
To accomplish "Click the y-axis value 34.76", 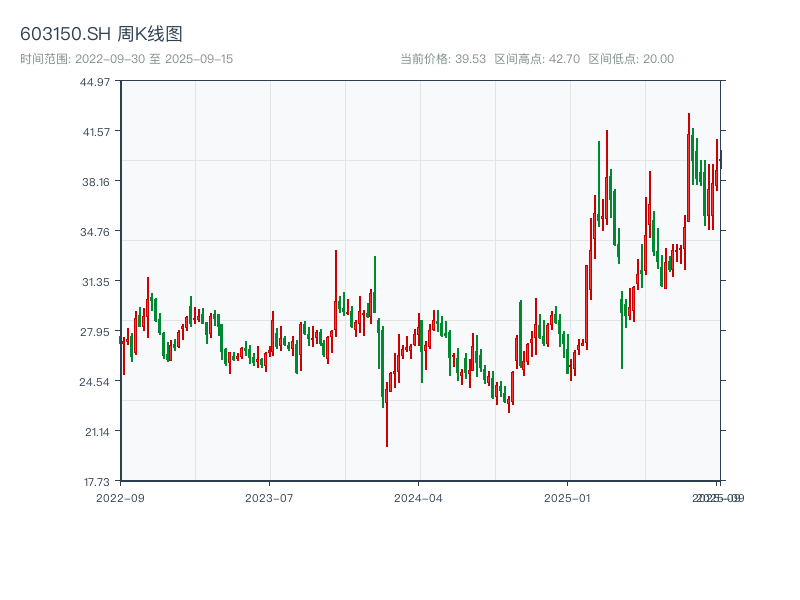I will 95,232.
